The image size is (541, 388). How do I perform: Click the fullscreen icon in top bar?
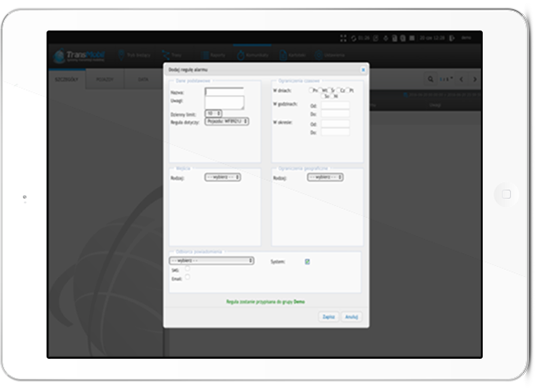tap(343, 38)
